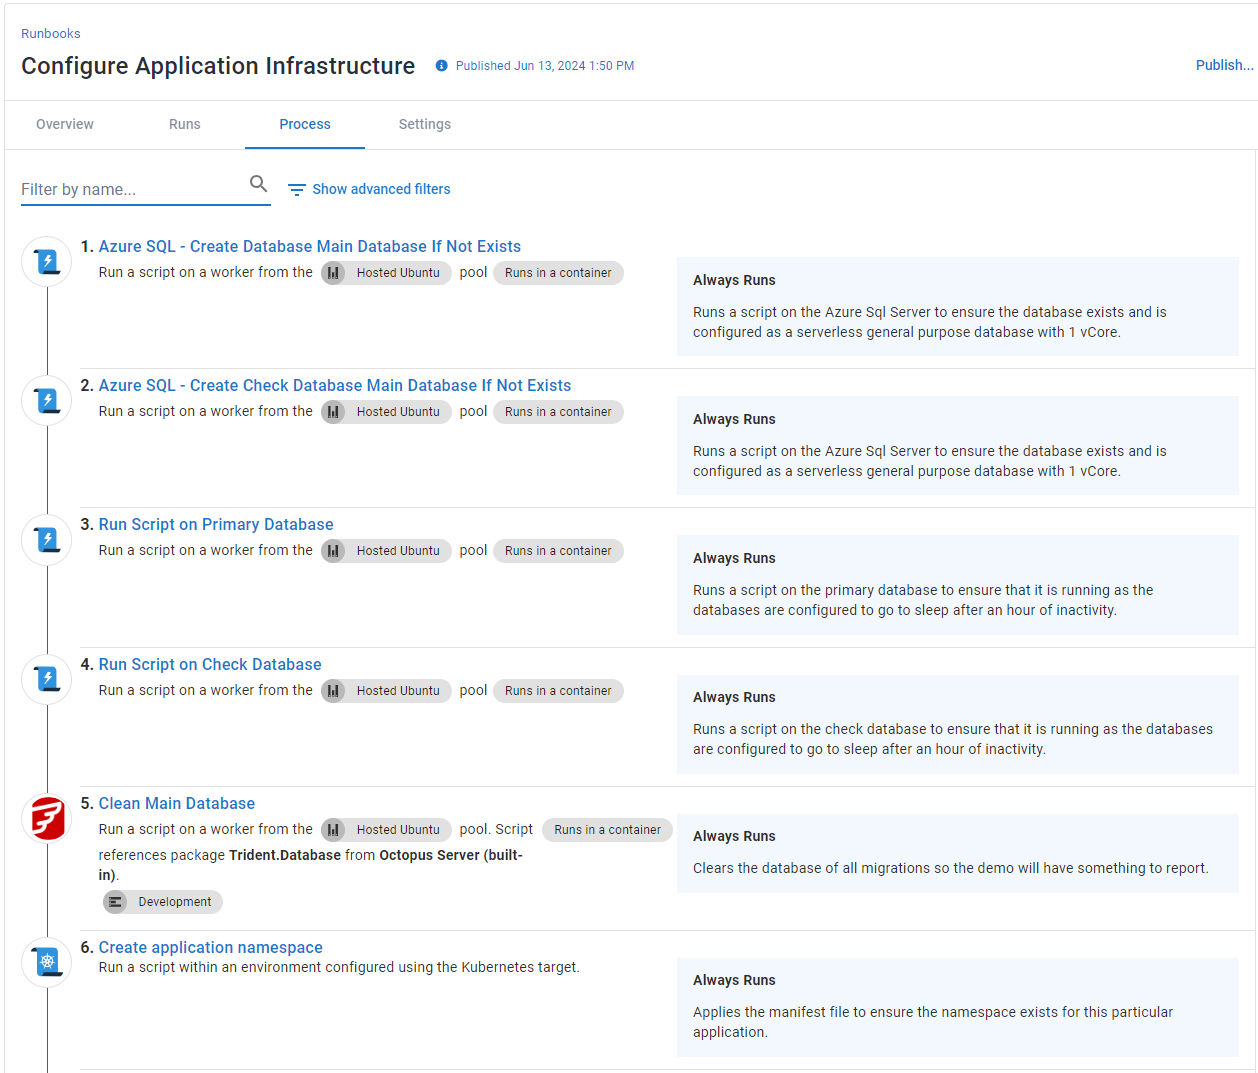
Task: Click the worker pool icon inside the Hosted Ubuntu chip
Action: coord(333,272)
